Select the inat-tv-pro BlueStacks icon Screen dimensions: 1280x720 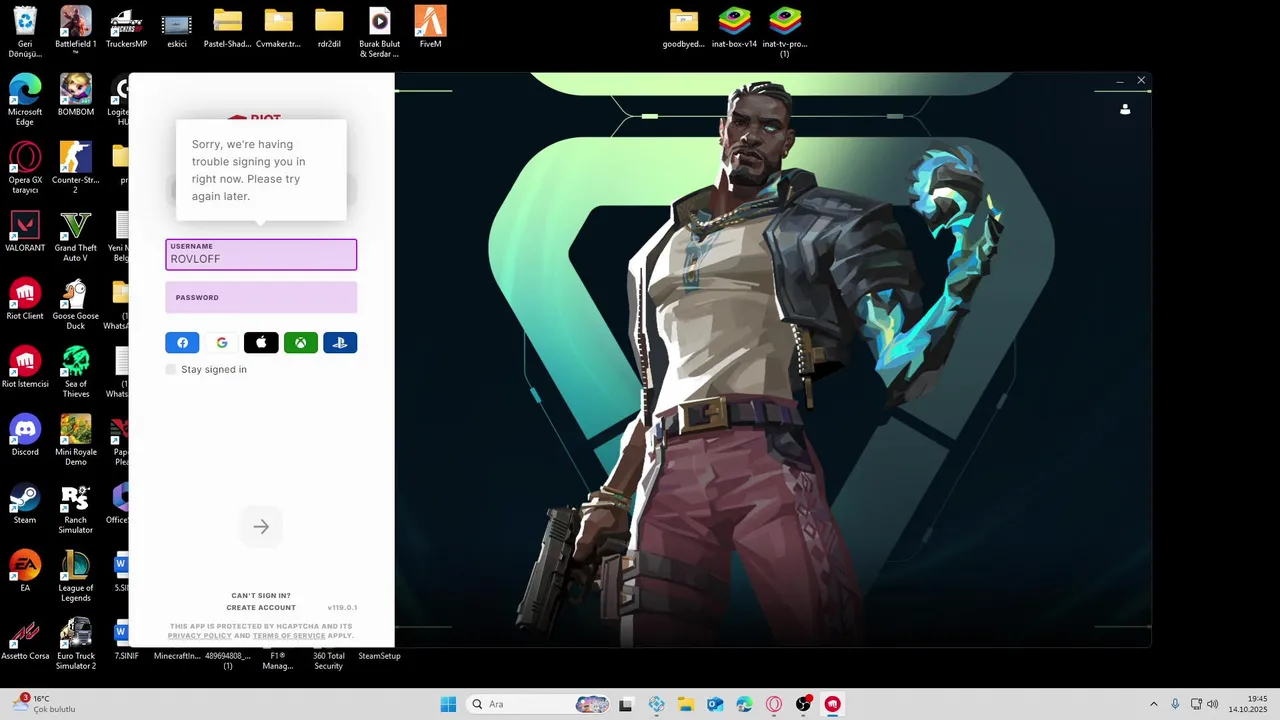785,33
